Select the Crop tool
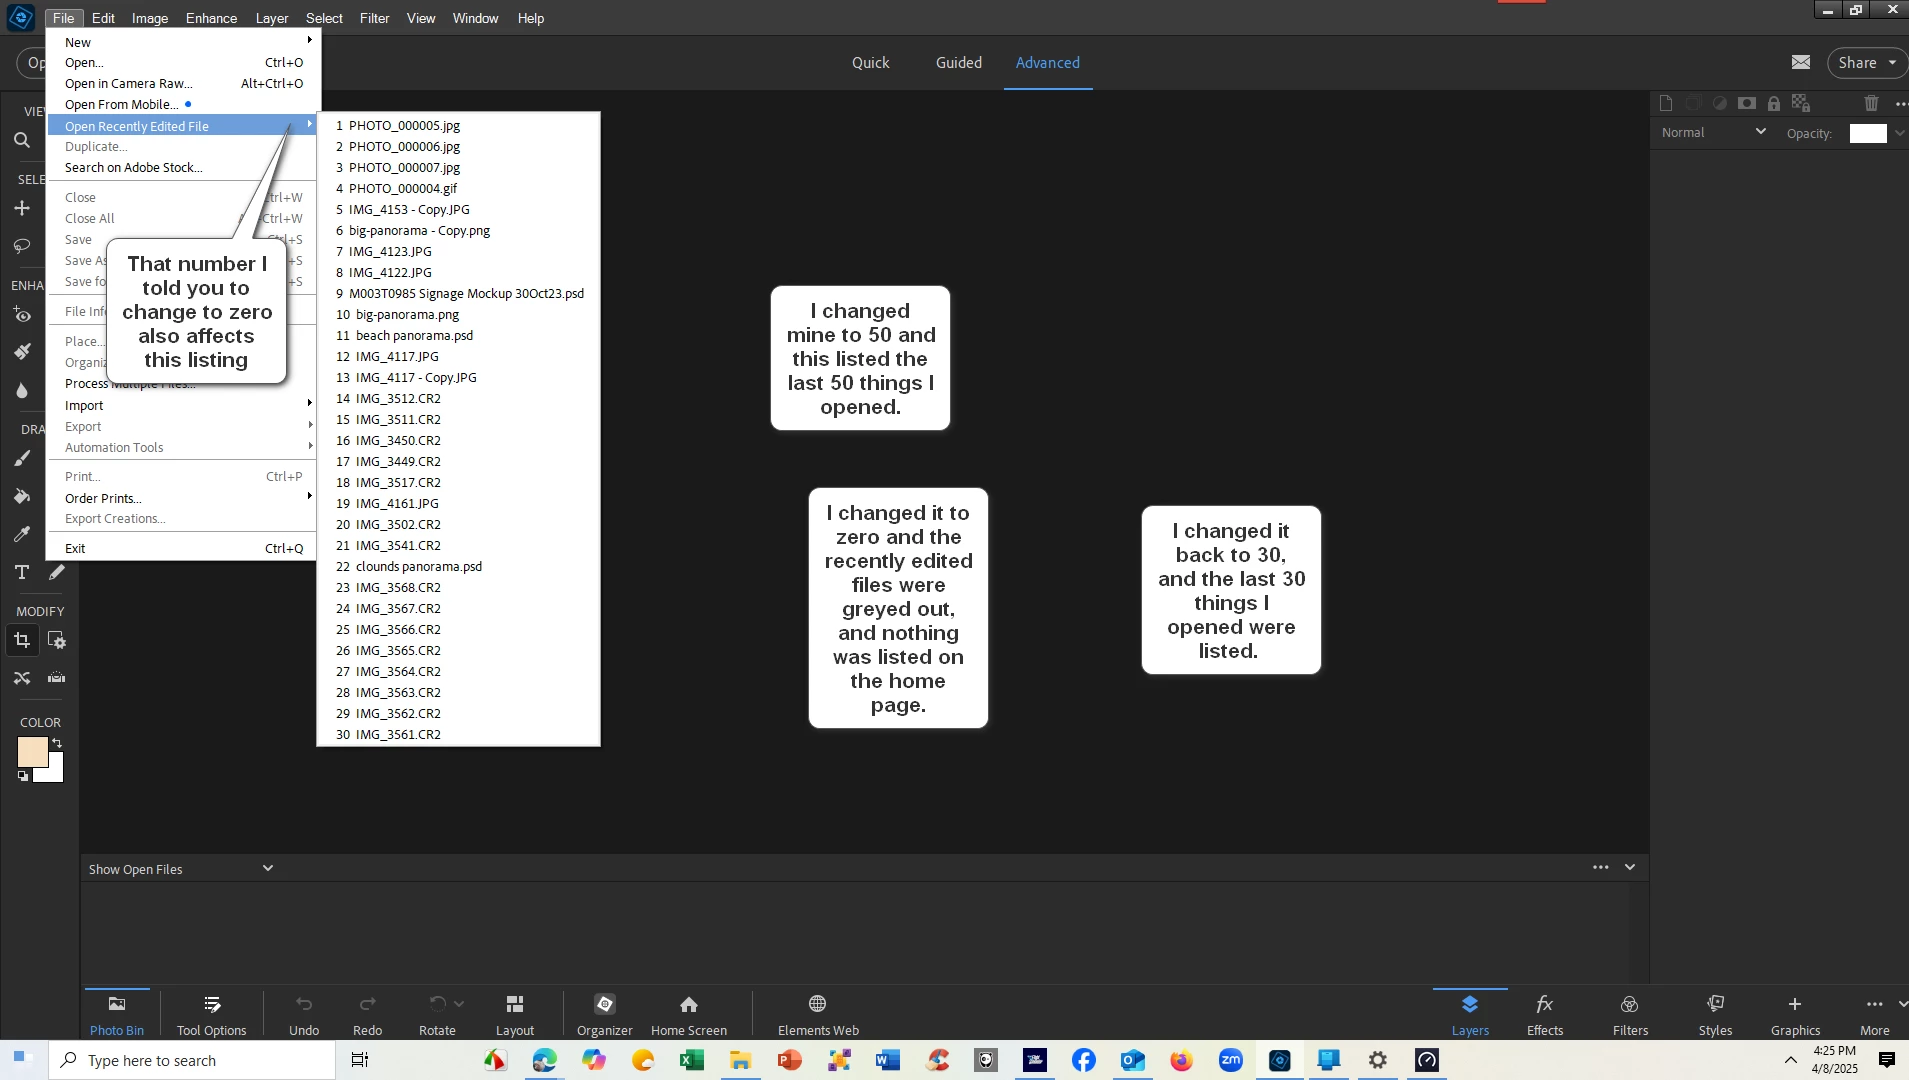 [21, 640]
